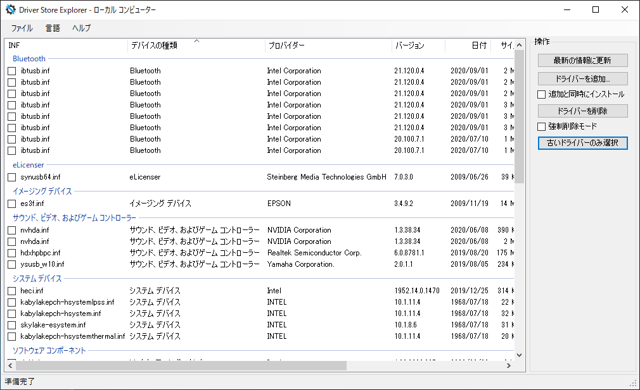
Task: Check the es3t.inf driver checkbox
Action: pos(12,204)
